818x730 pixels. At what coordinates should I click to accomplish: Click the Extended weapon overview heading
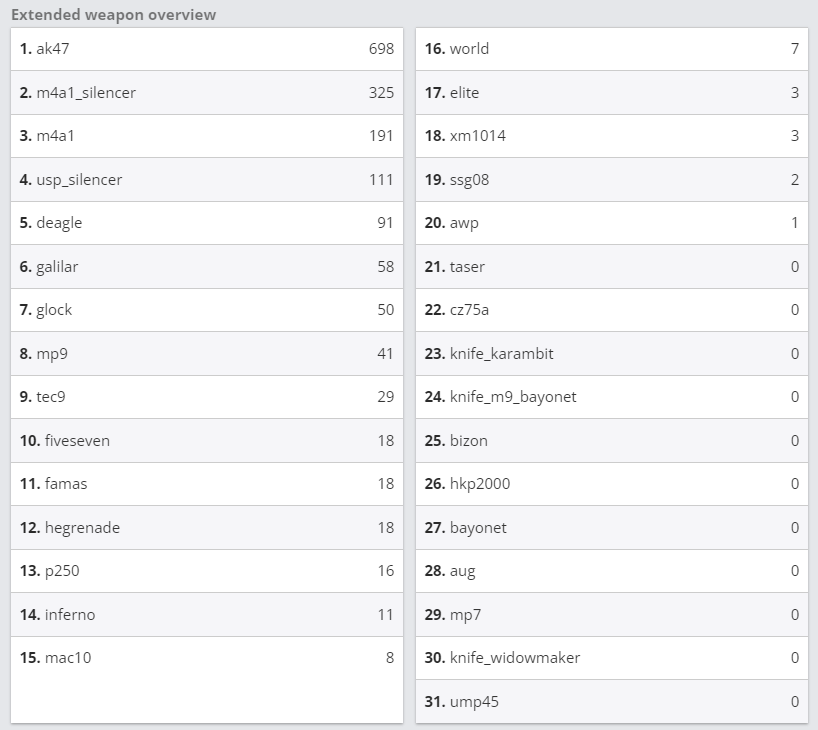click(113, 15)
